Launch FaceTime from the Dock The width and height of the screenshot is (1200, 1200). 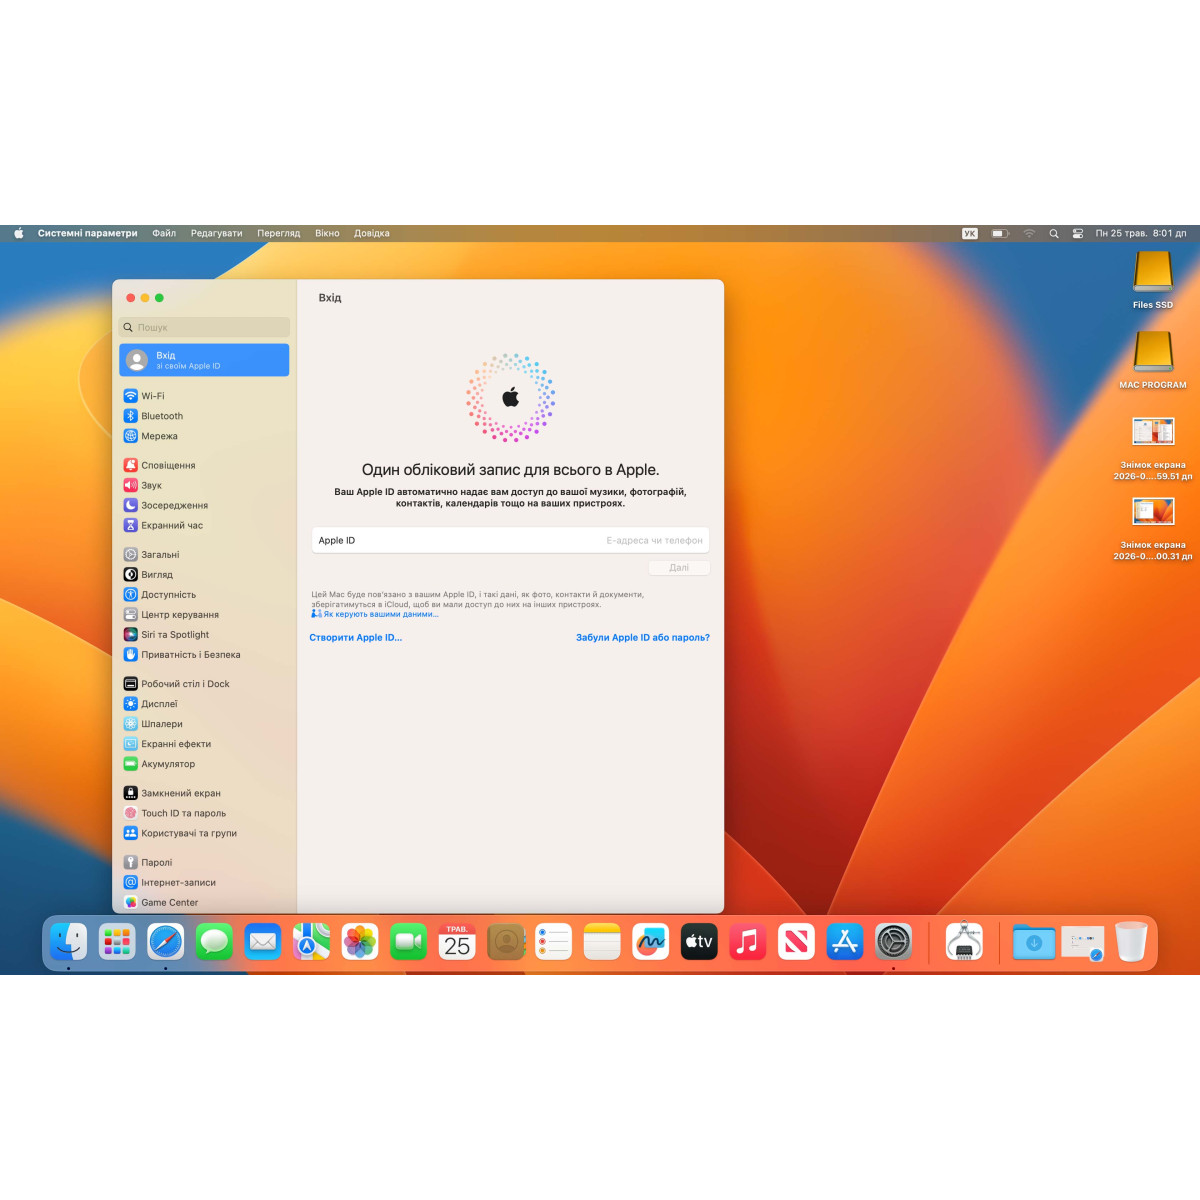click(408, 942)
